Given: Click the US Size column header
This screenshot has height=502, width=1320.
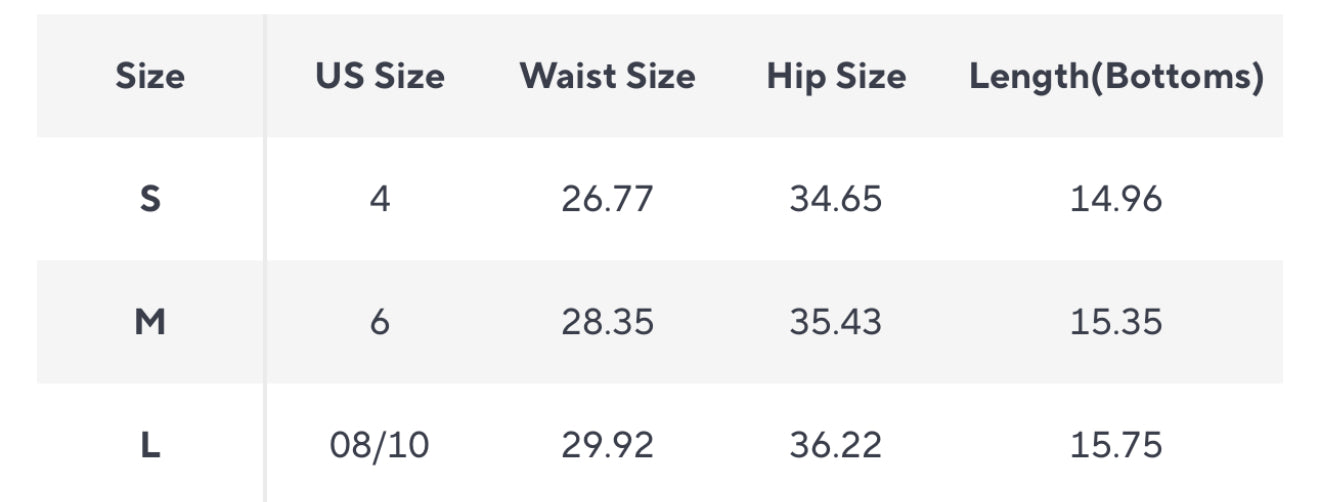Looking at the screenshot, I should 380,77.
